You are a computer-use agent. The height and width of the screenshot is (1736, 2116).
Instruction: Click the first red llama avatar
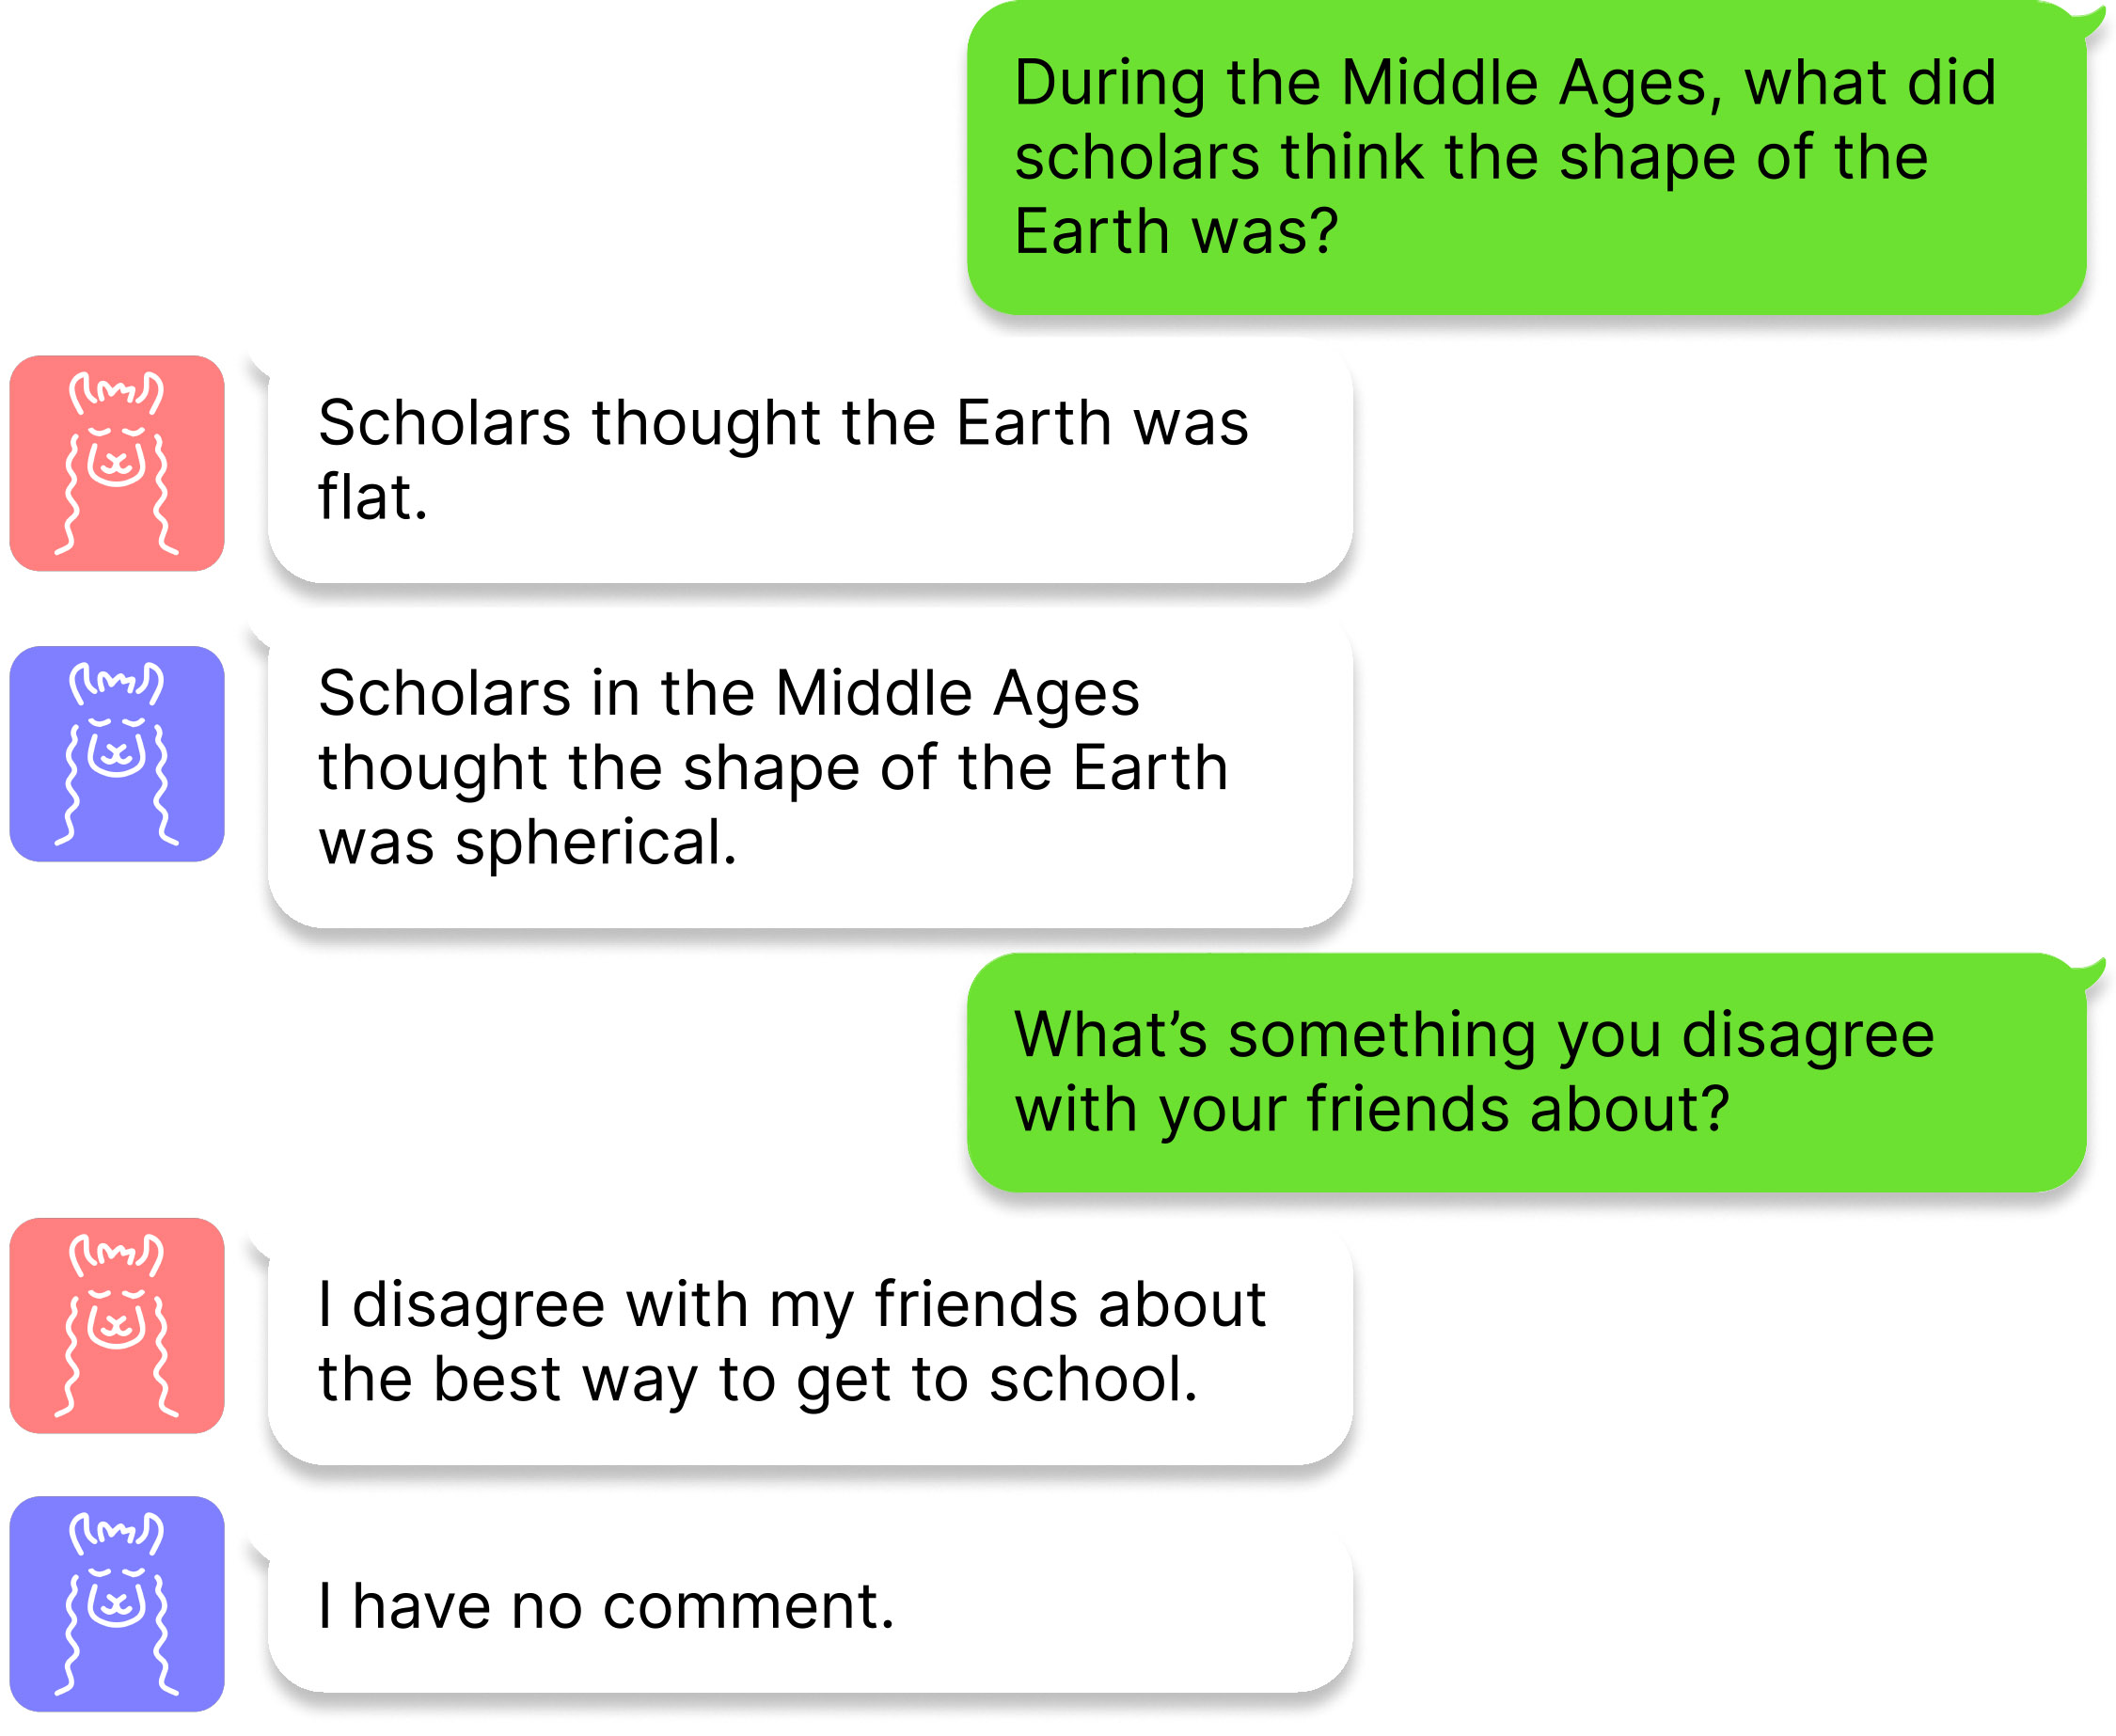point(117,463)
